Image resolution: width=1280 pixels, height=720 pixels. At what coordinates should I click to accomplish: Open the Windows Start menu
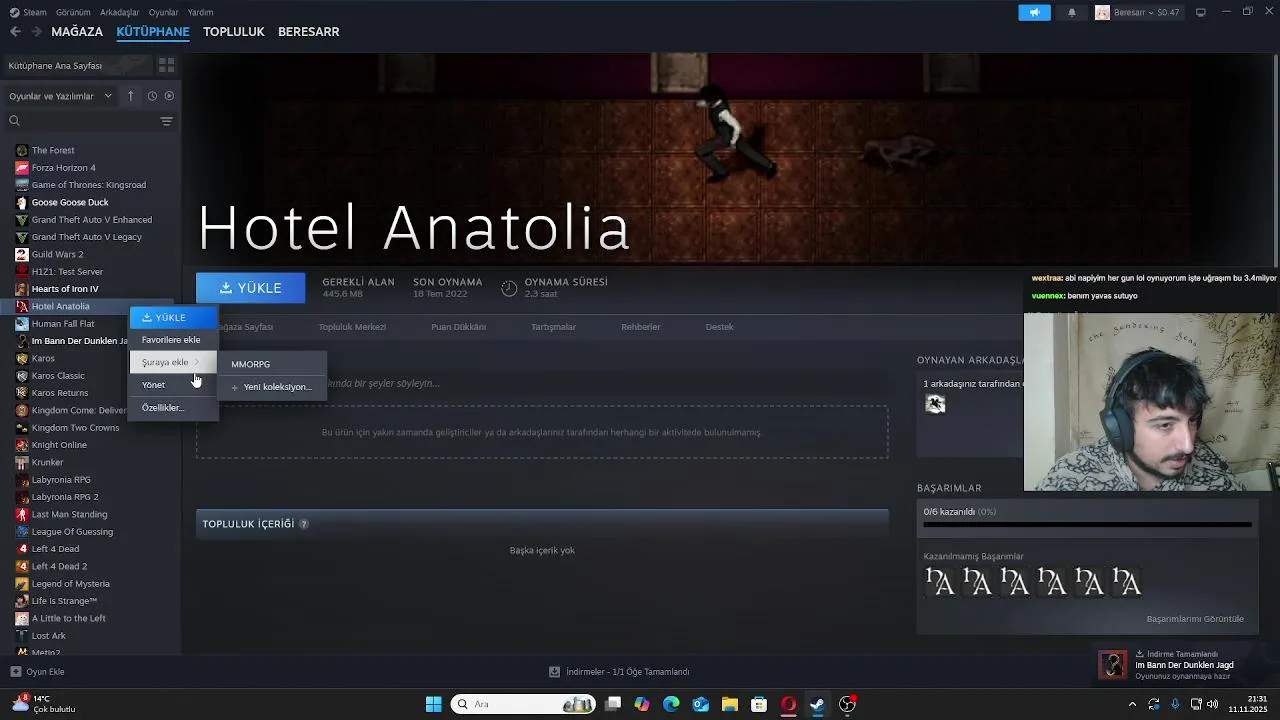433,704
